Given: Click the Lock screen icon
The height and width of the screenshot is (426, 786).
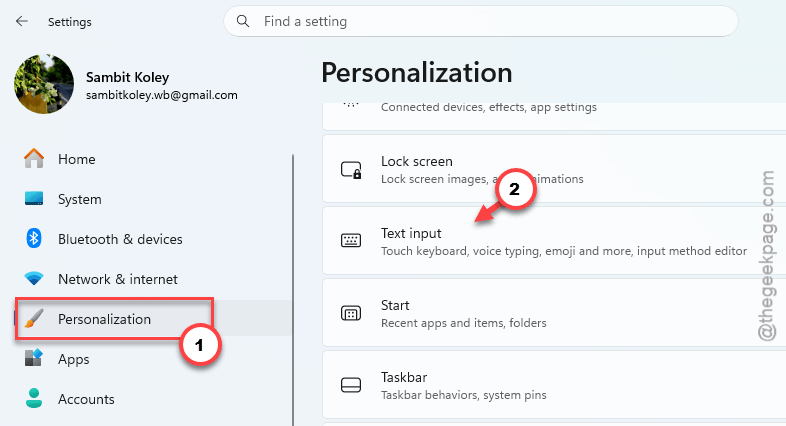Looking at the screenshot, I should click(x=351, y=170).
